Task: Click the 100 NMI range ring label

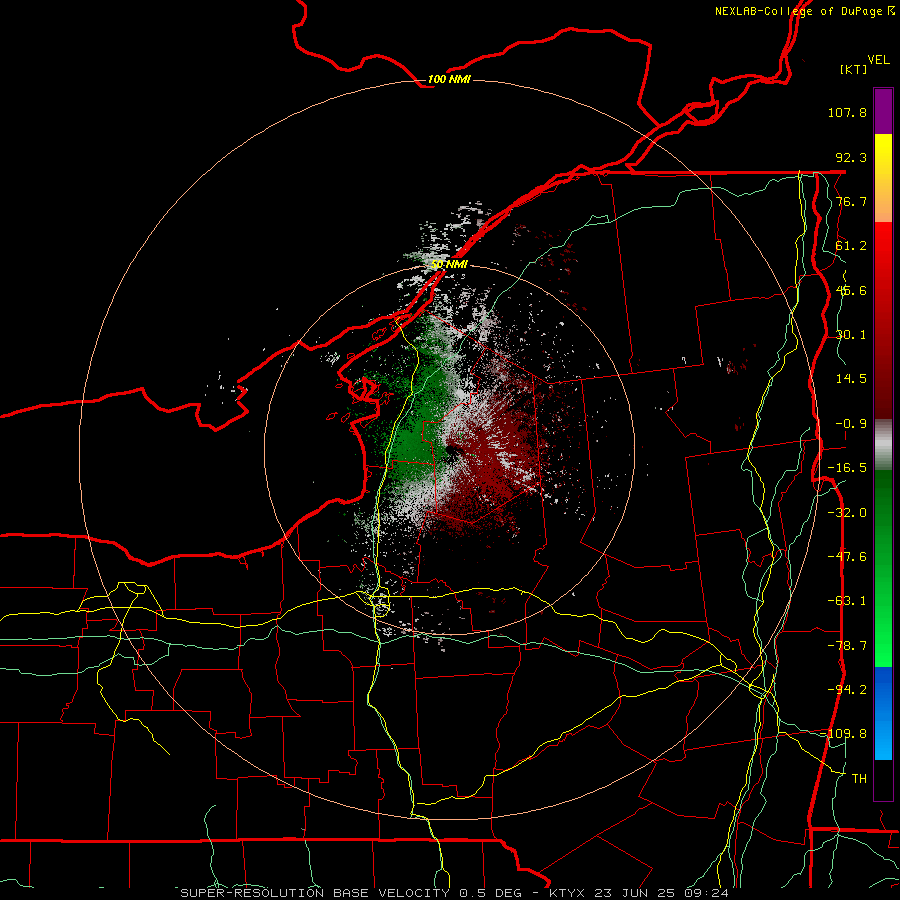Action: (x=449, y=79)
